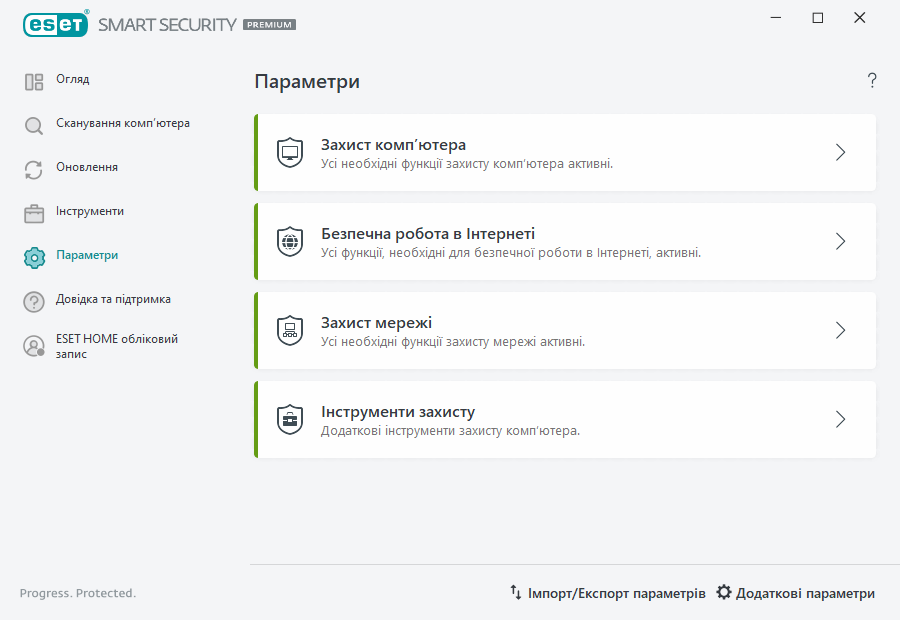Click the Захист комп'ютера shield monitor icon

pos(290,152)
